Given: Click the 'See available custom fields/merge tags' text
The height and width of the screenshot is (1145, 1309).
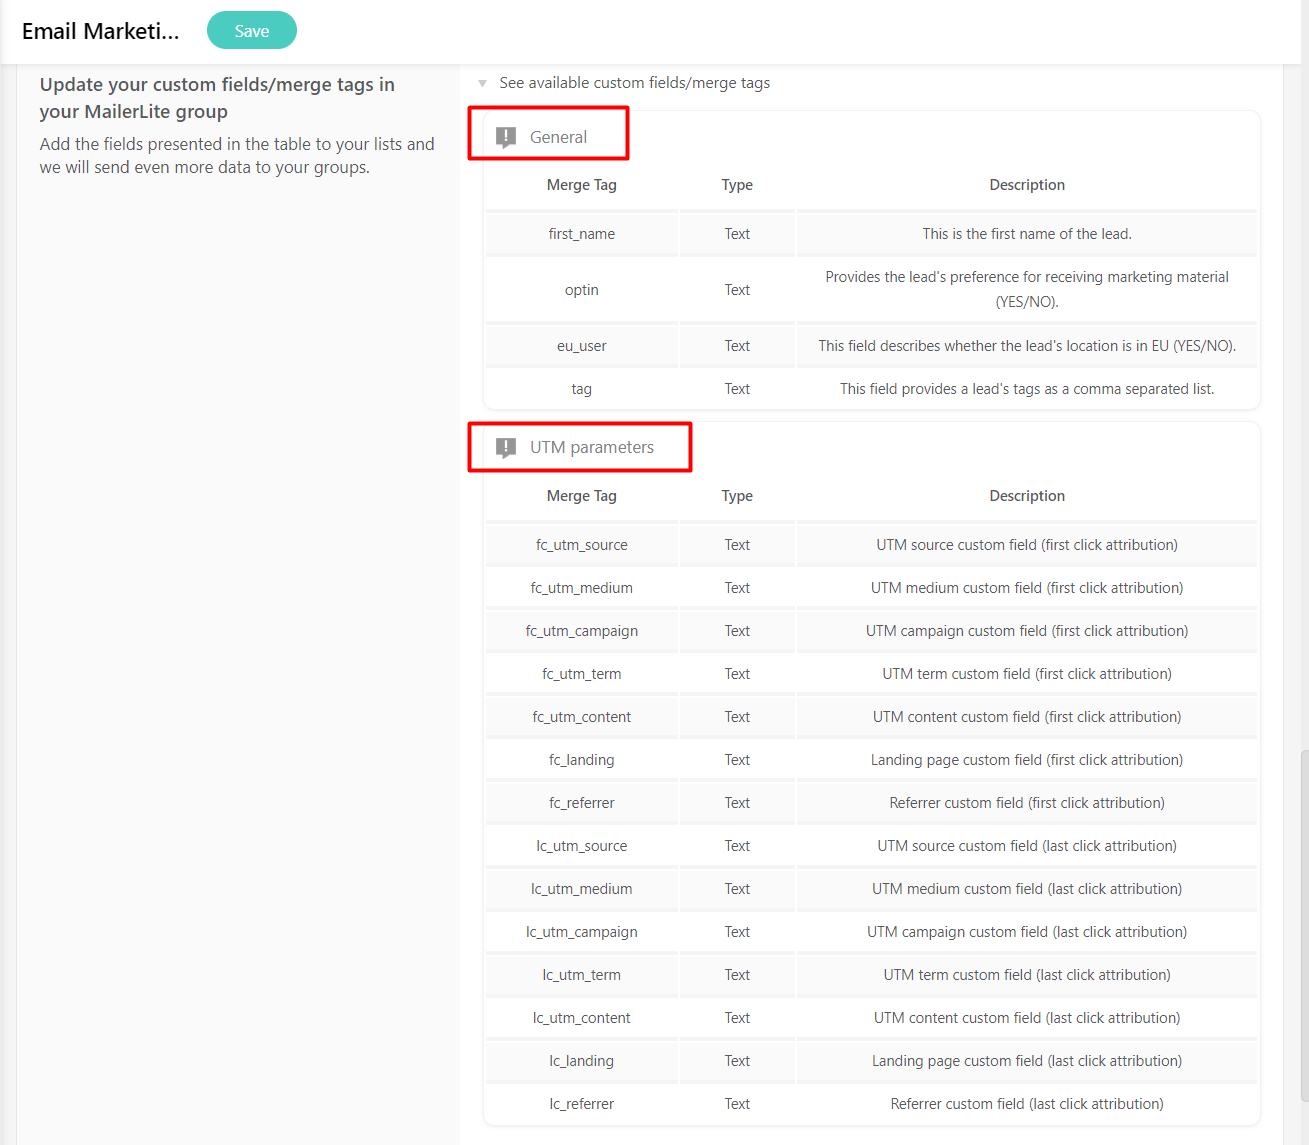Looking at the screenshot, I should (635, 83).
